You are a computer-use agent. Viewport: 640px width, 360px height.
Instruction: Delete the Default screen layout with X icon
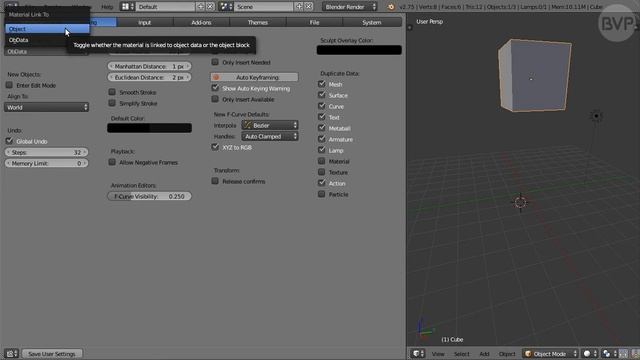(x=210, y=7)
